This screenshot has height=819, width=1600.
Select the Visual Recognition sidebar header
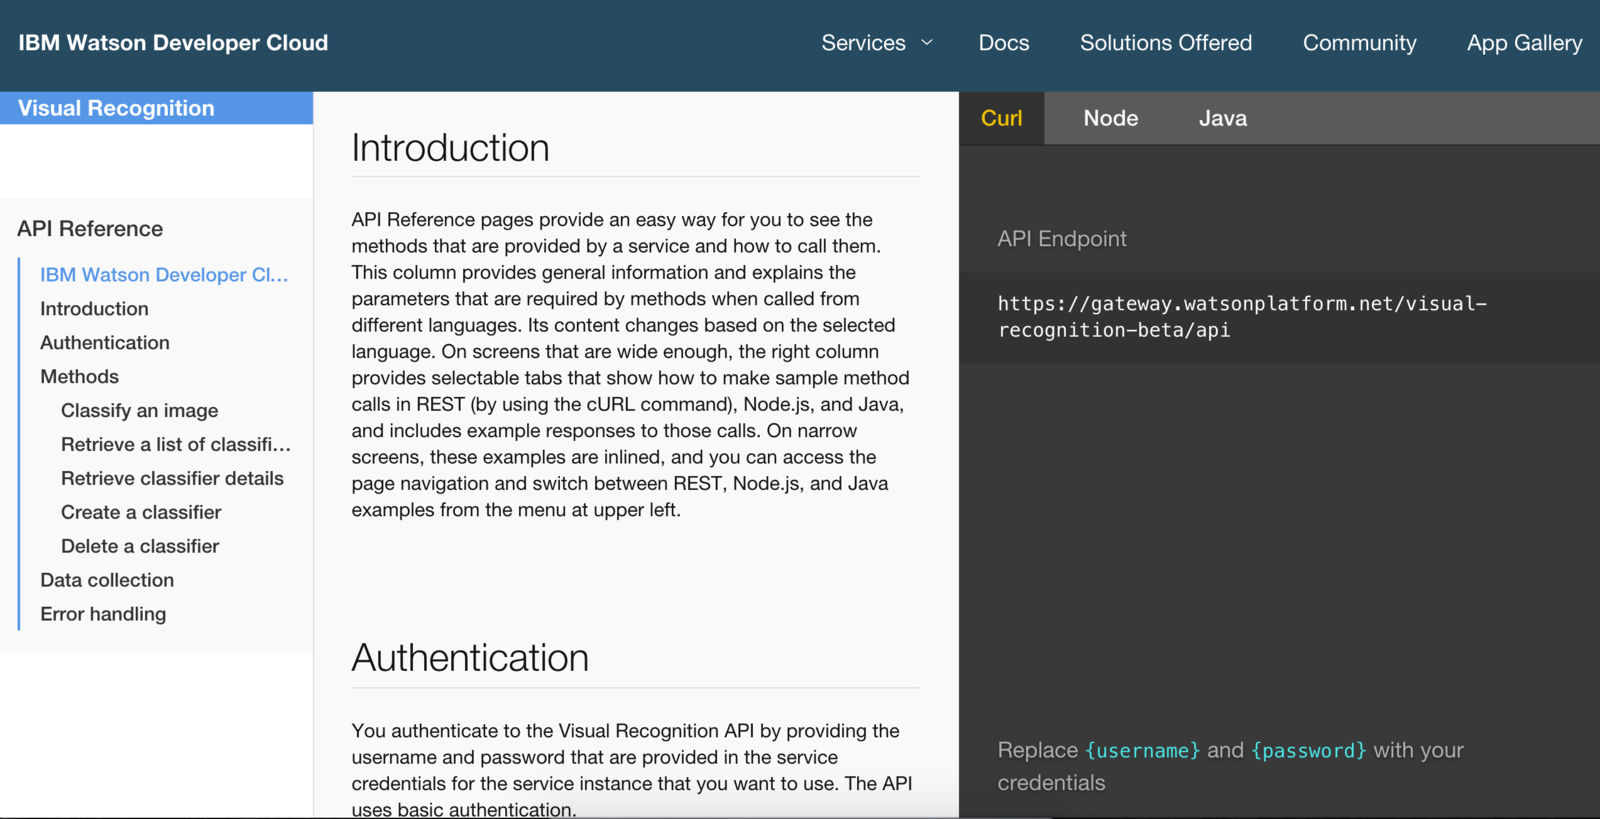click(156, 108)
